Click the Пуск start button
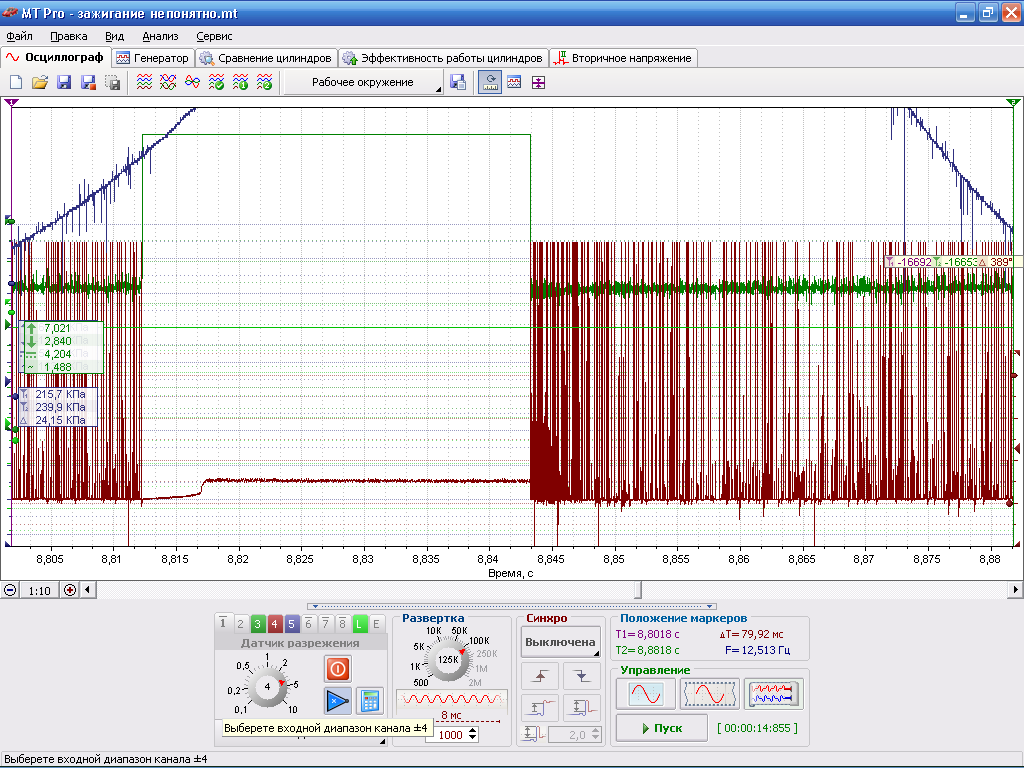This screenshot has width=1024, height=768. [662, 728]
